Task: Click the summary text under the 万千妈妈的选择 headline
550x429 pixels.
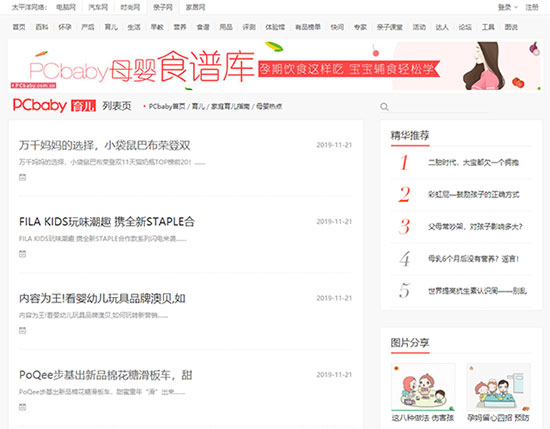Action: click(x=112, y=162)
